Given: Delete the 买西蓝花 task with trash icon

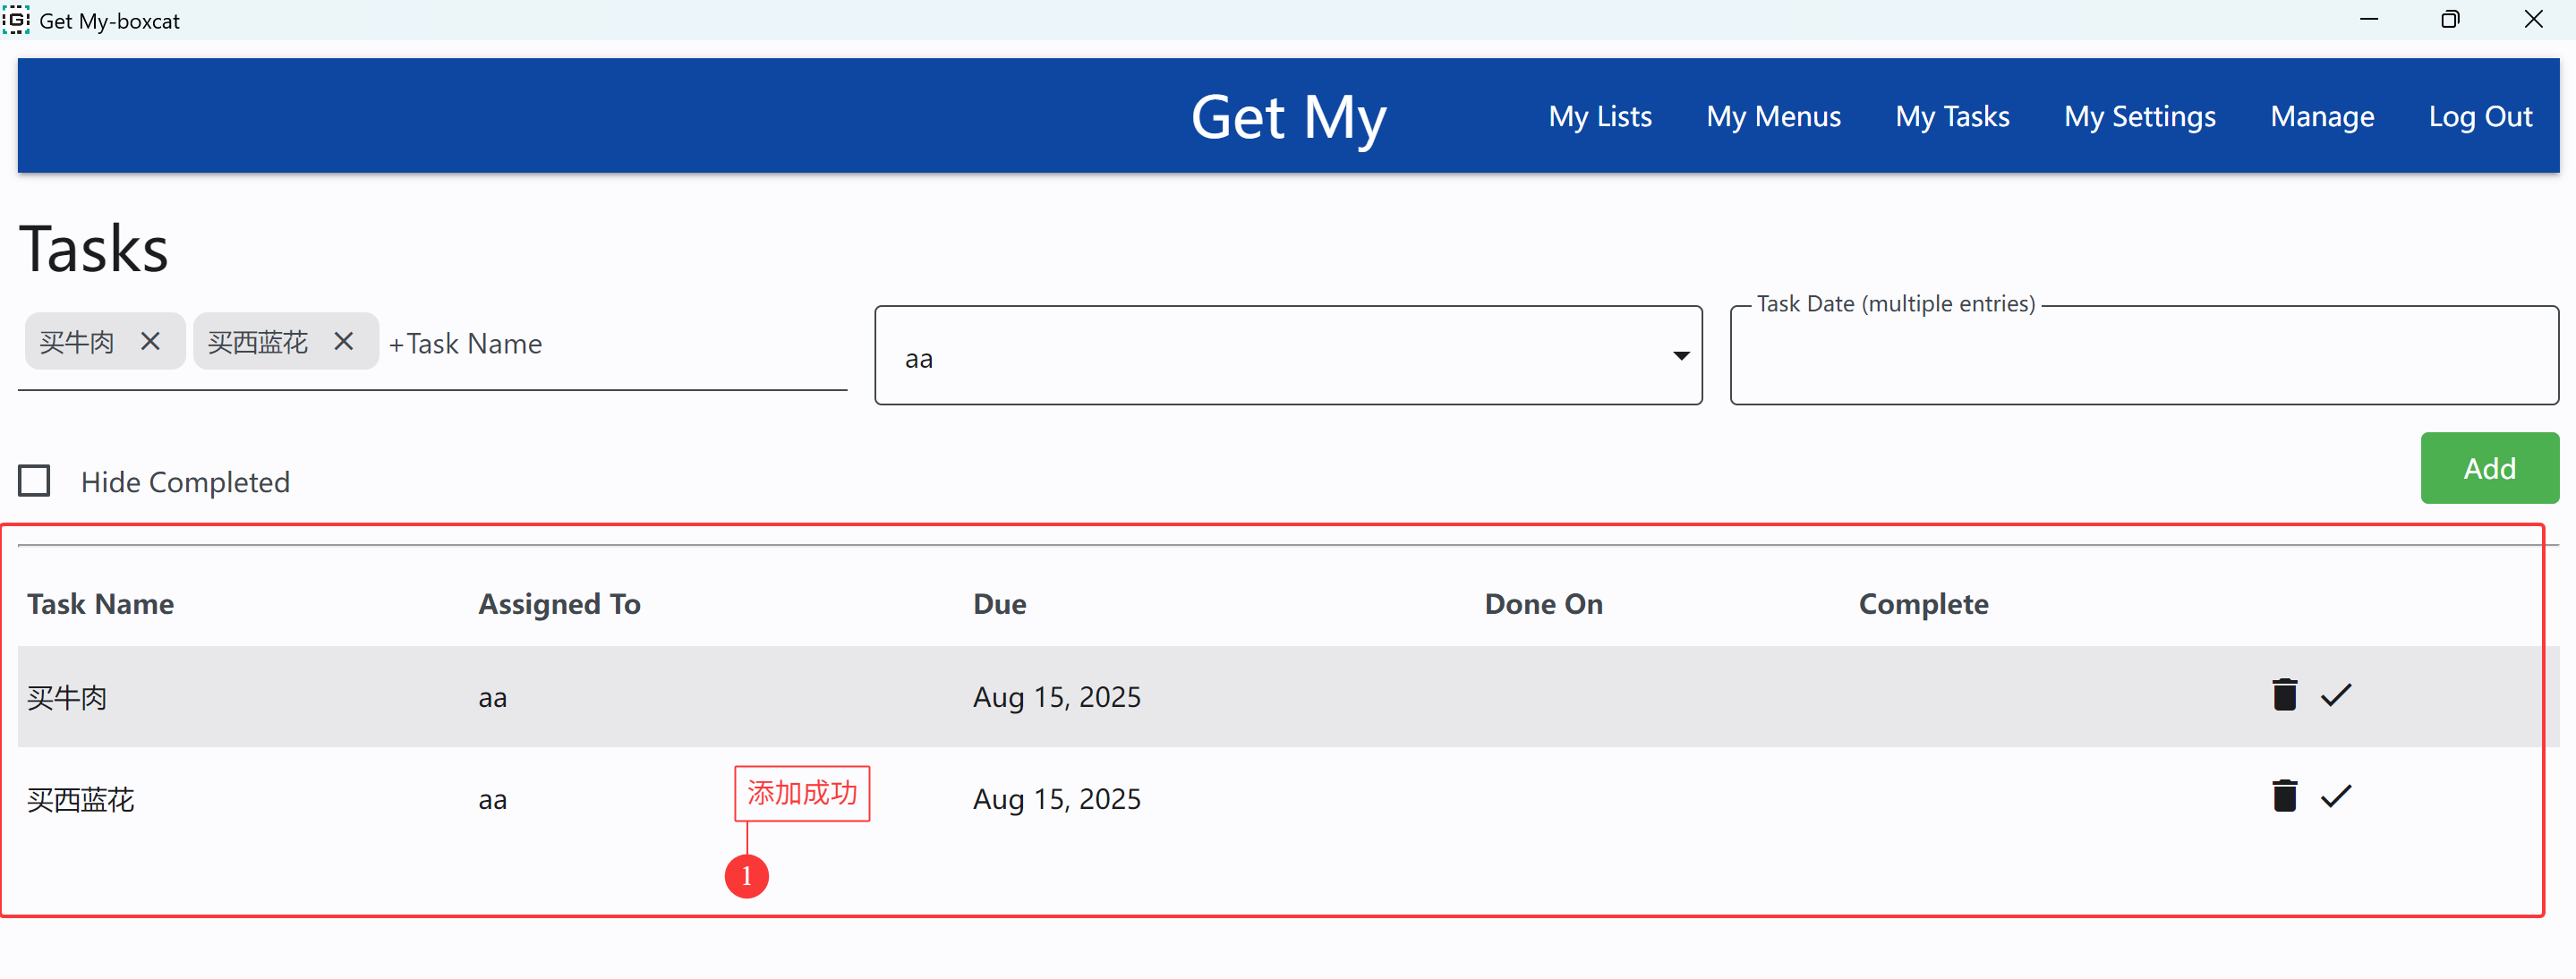Looking at the screenshot, I should [x=2284, y=796].
